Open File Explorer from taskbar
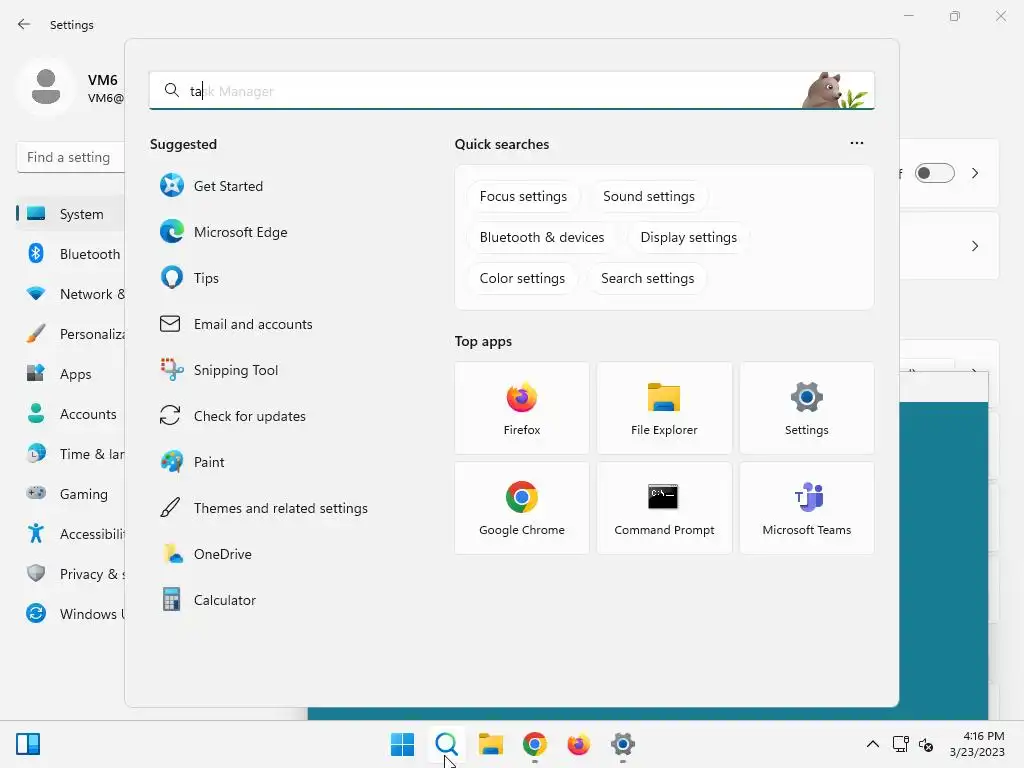The width and height of the screenshot is (1024, 768). pyautogui.click(x=490, y=744)
